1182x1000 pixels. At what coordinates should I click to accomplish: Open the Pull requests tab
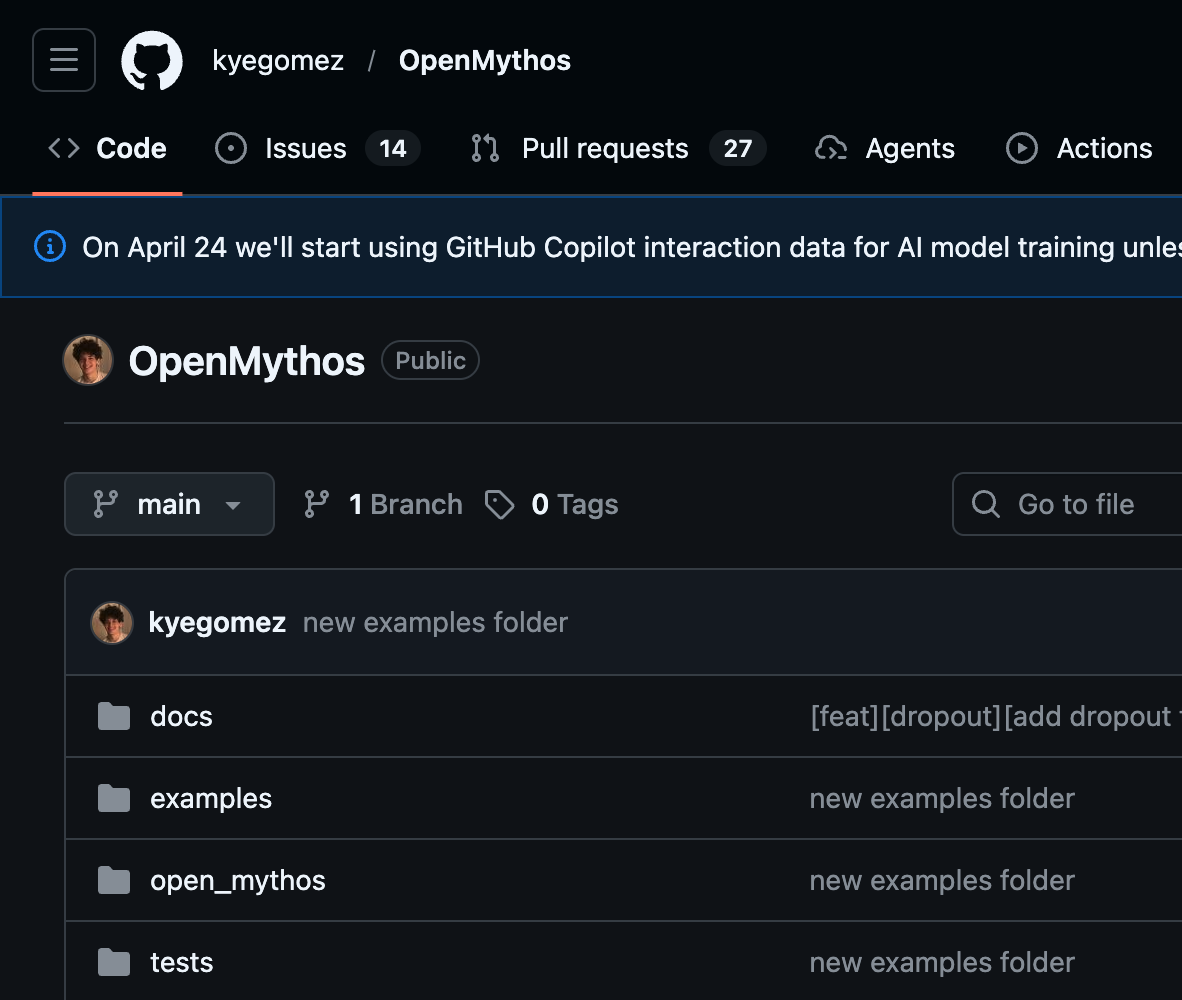617,148
